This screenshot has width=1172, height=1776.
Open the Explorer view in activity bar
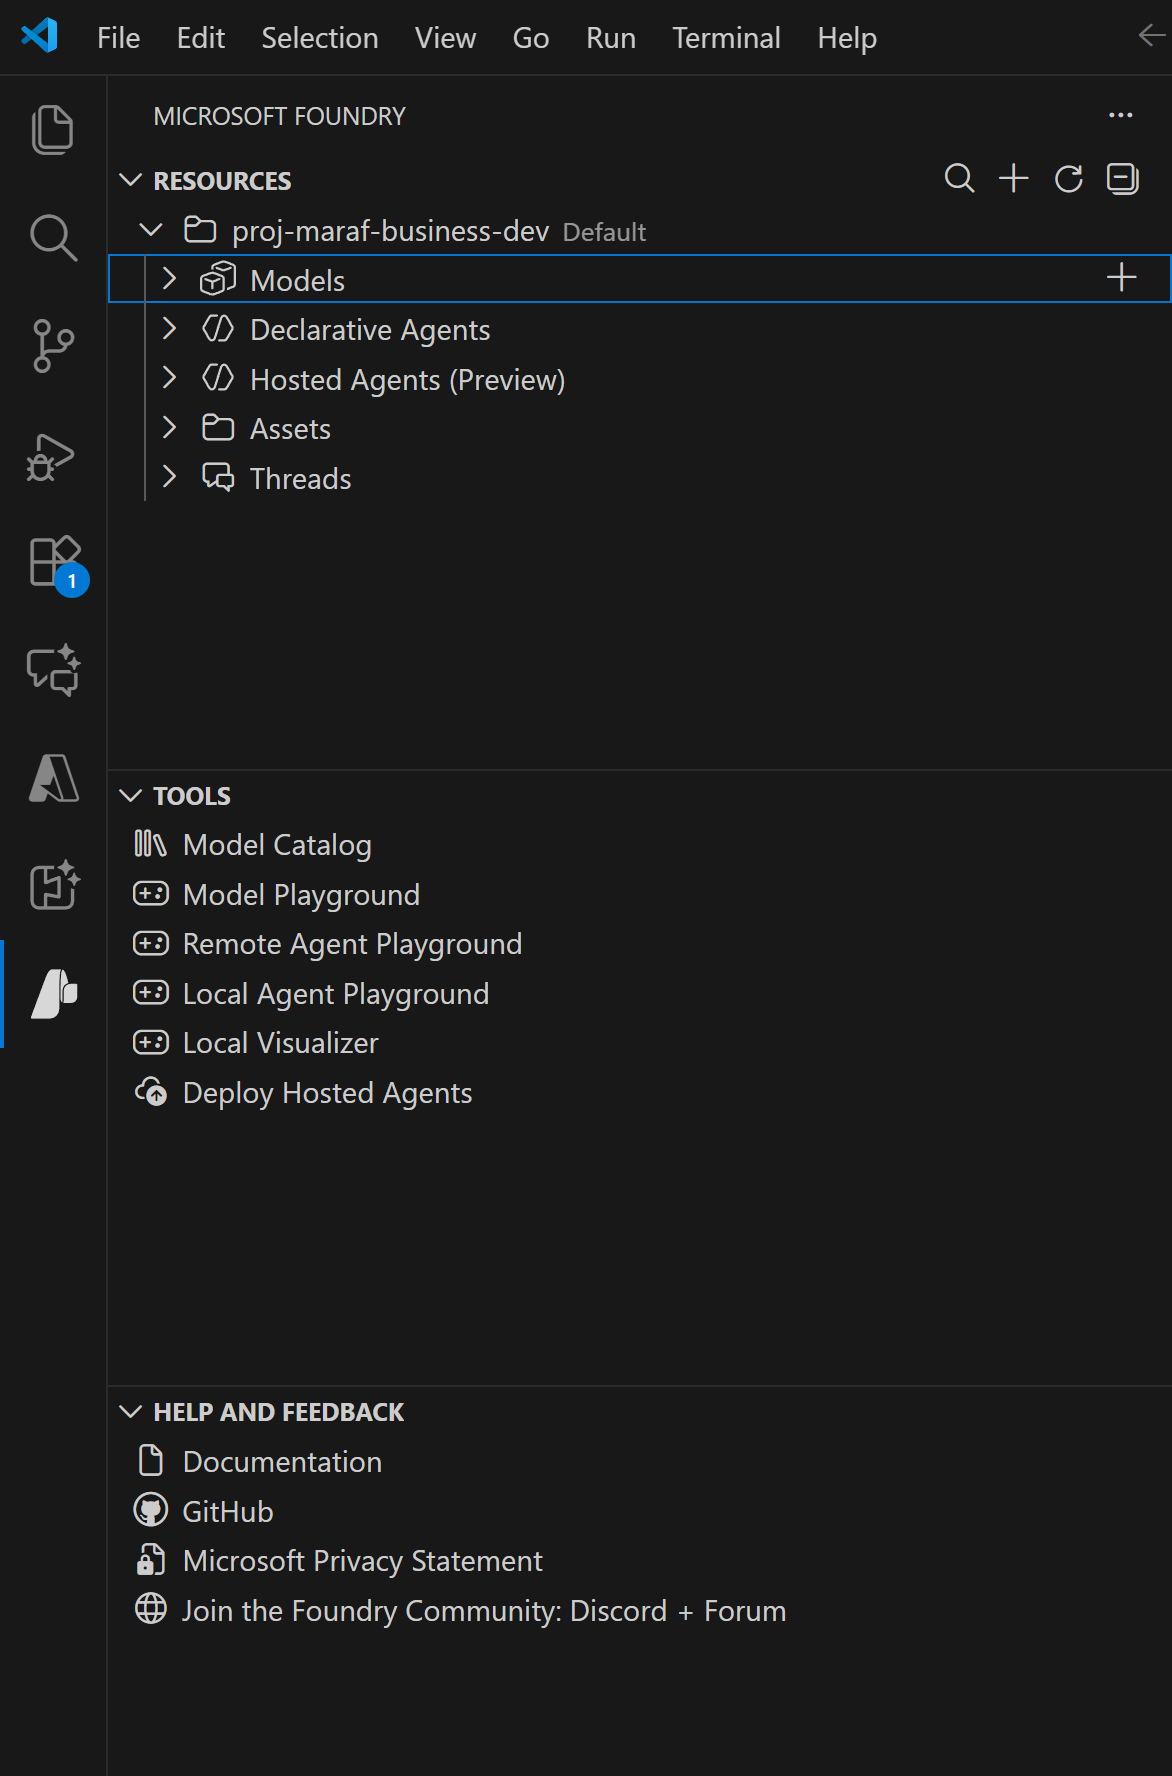pyautogui.click(x=52, y=130)
